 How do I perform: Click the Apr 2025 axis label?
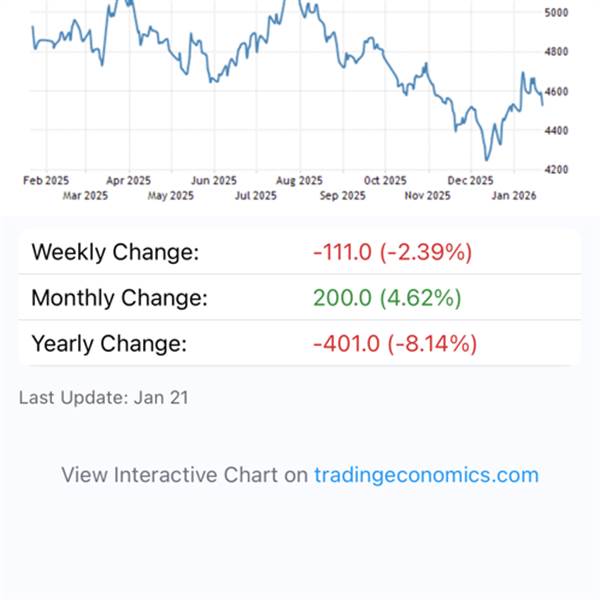[x=128, y=181]
